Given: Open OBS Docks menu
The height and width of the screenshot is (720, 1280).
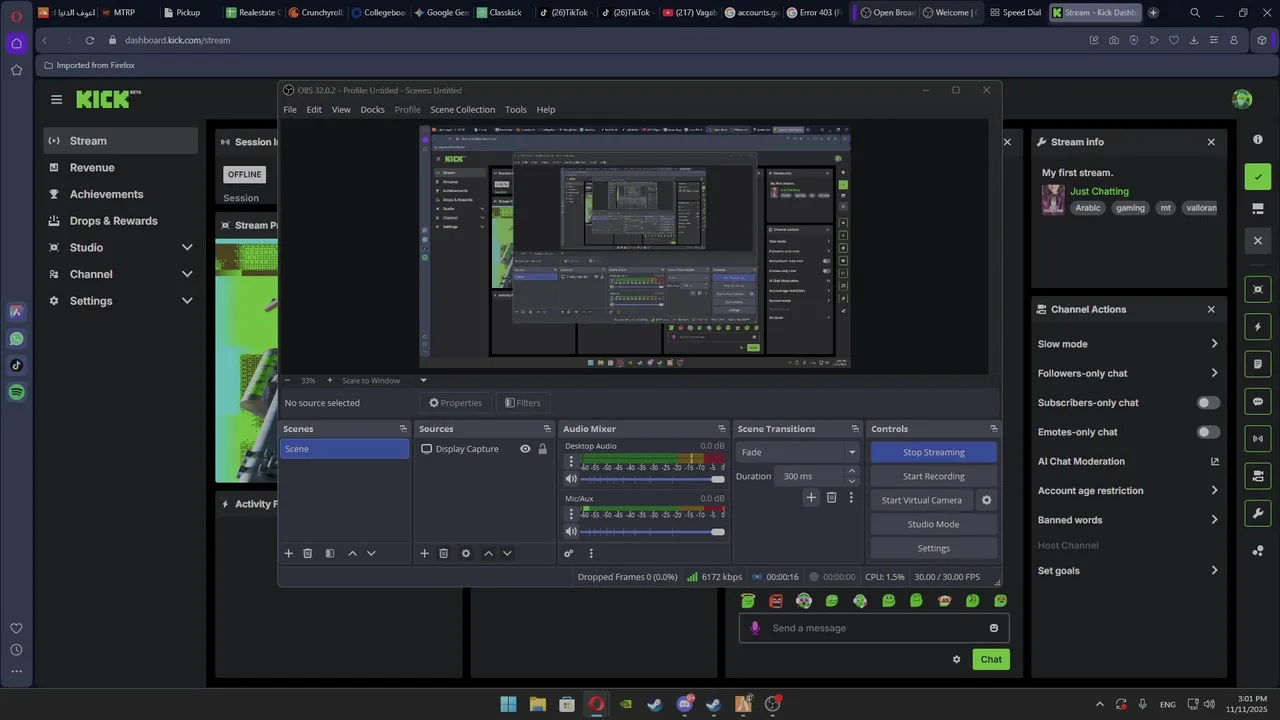Looking at the screenshot, I should (372, 110).
